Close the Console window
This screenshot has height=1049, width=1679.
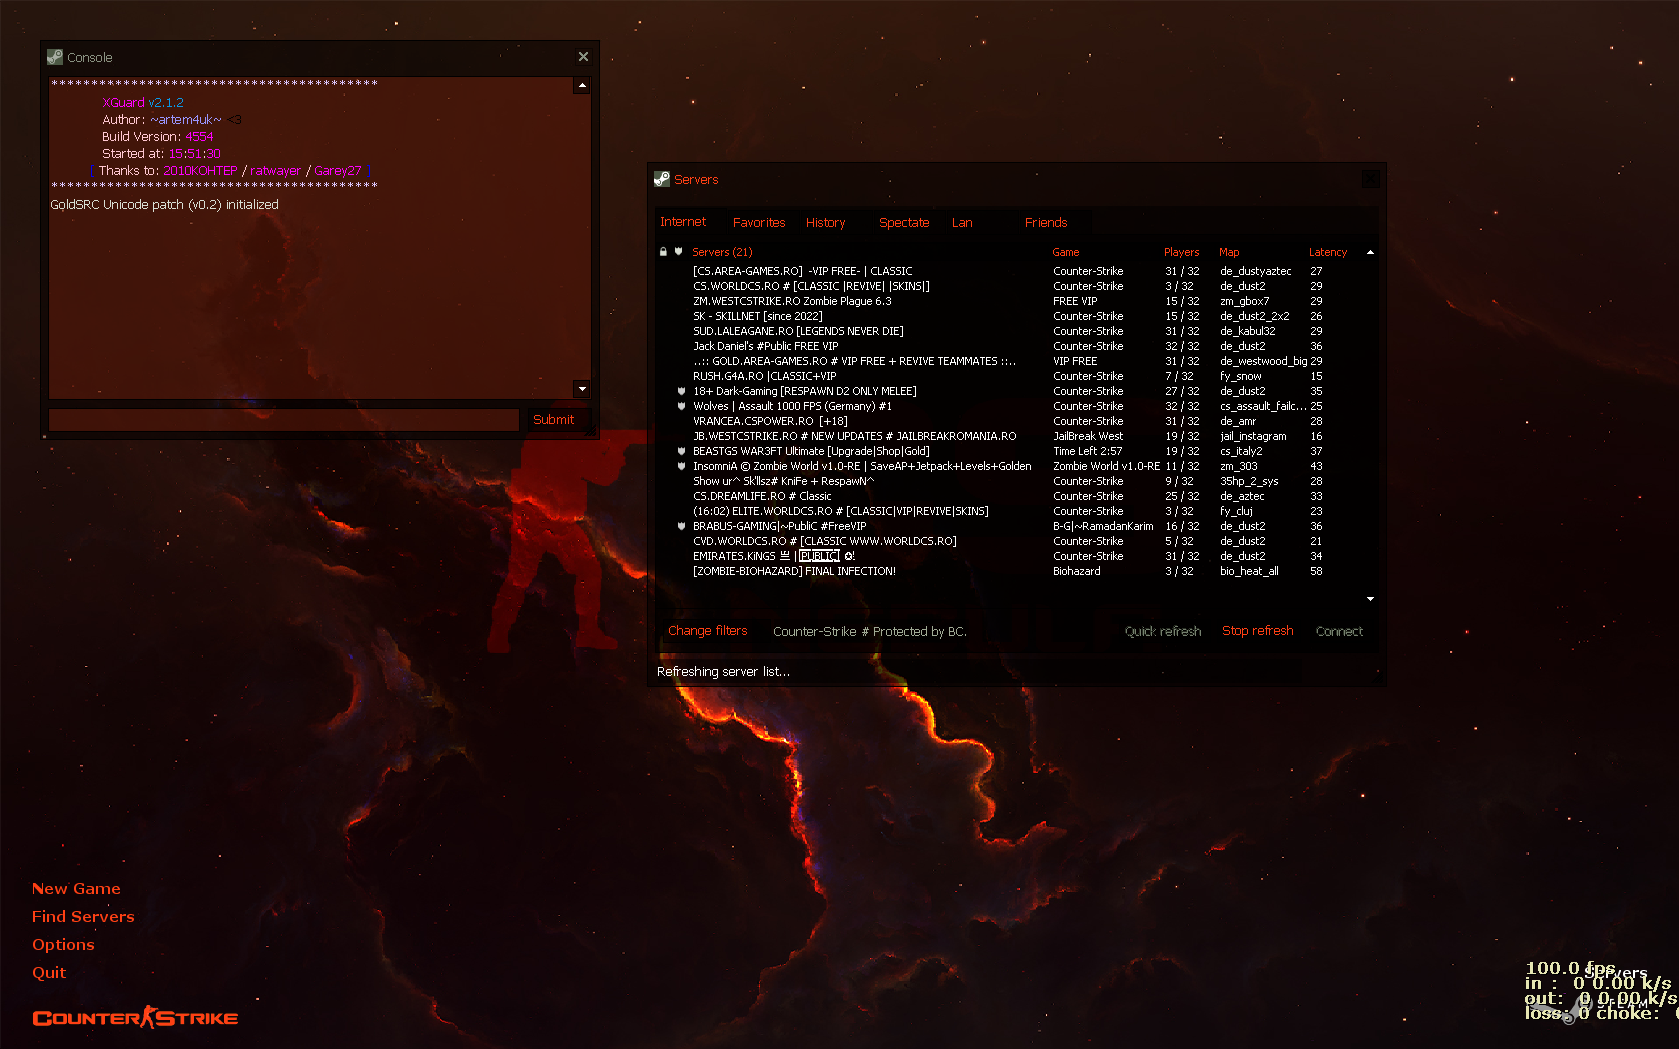[583, 57]
